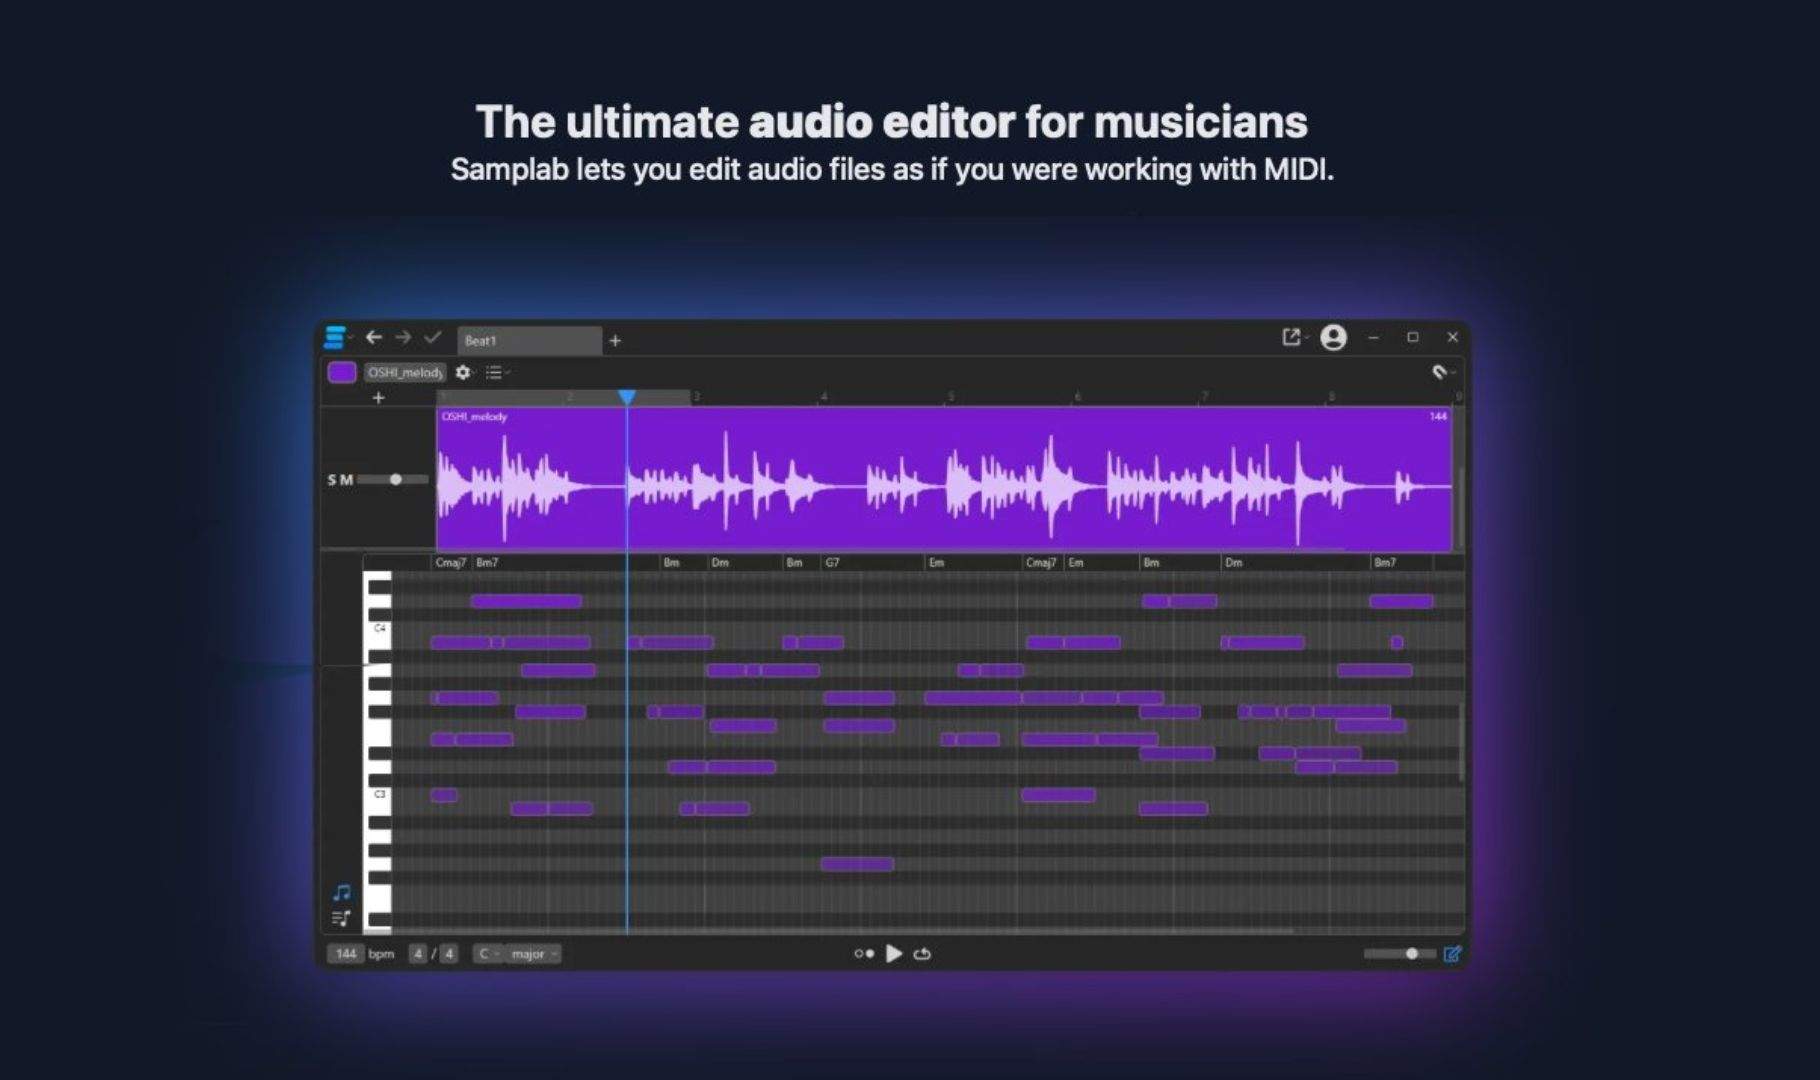The image size is (1820, 1080).
Task: Open the user account profile
Action: 1333,338
